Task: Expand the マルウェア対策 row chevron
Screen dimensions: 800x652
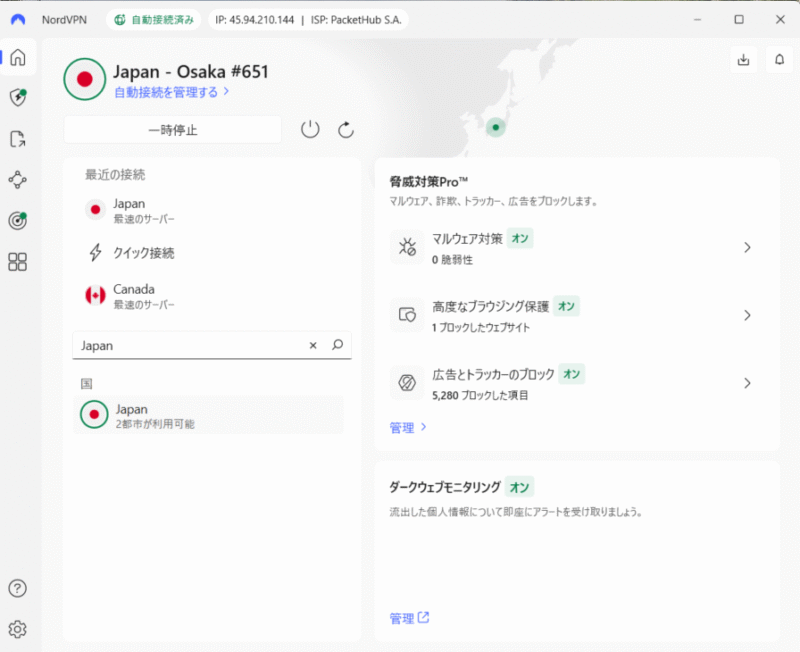Action: pos(747,248)
